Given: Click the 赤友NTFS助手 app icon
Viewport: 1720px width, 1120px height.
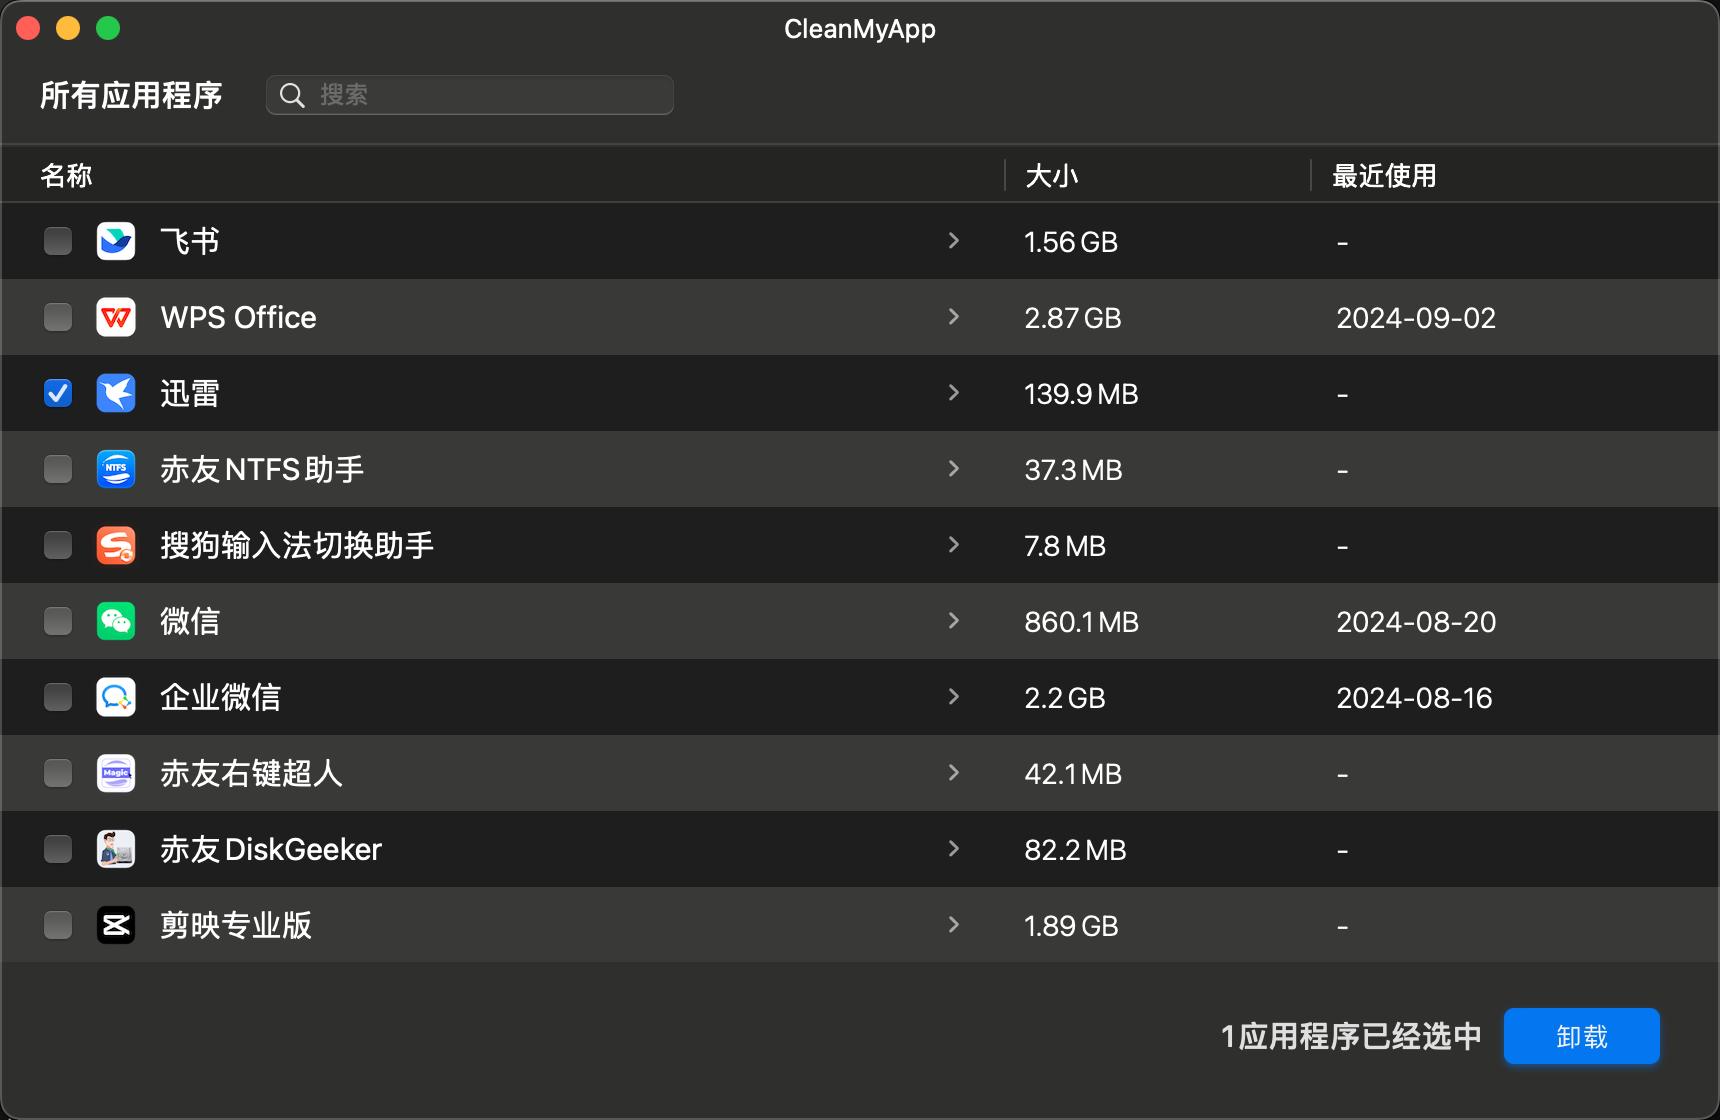Looking at the screenshot, I should click(116, 469).
